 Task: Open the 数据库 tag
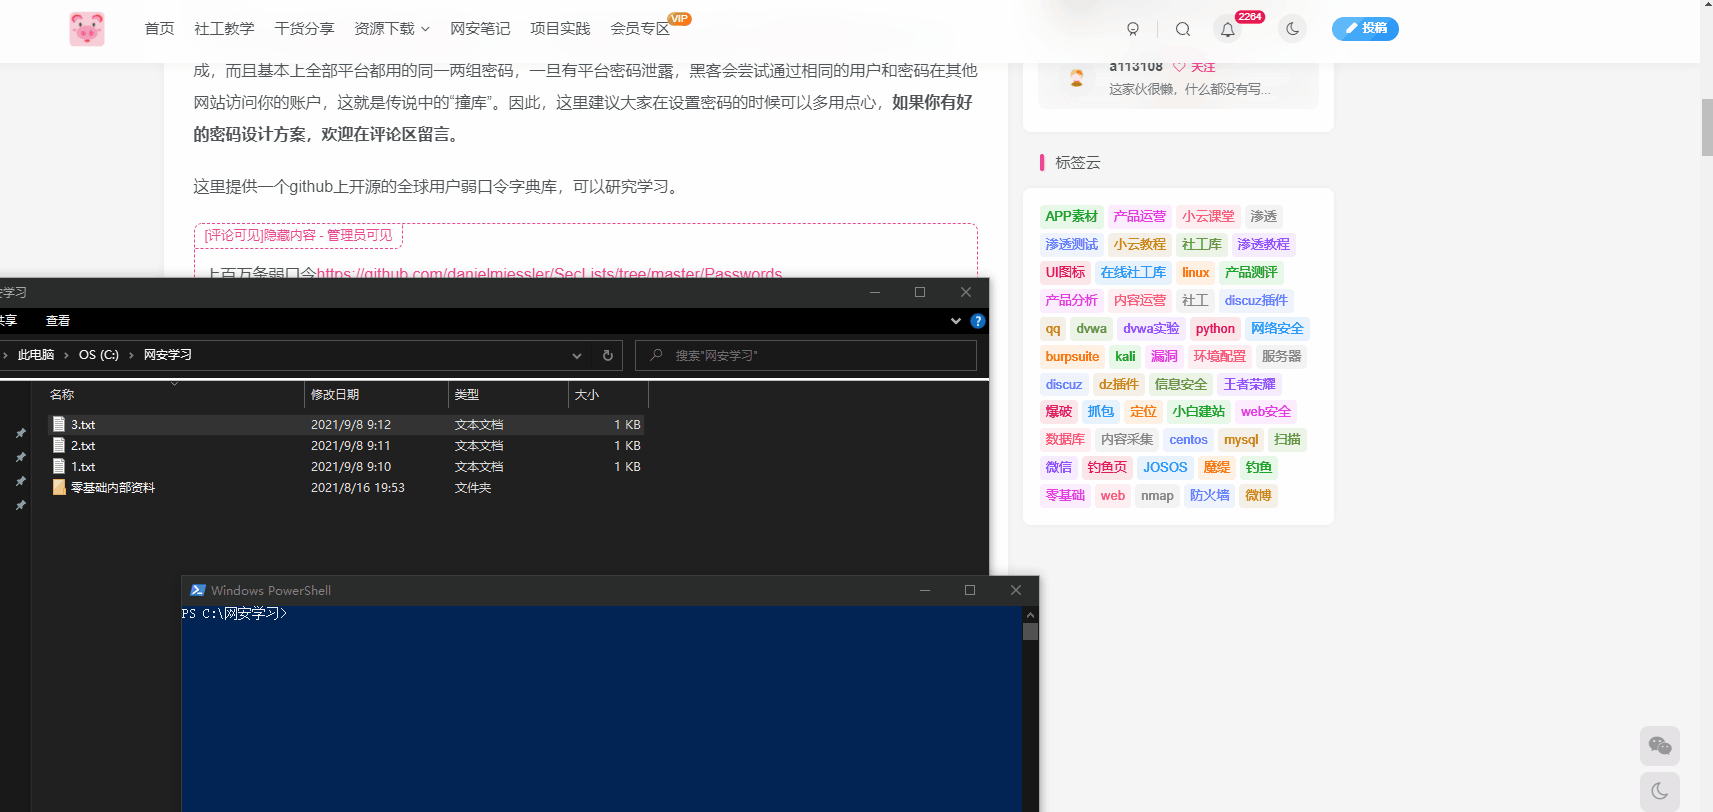1065,439
